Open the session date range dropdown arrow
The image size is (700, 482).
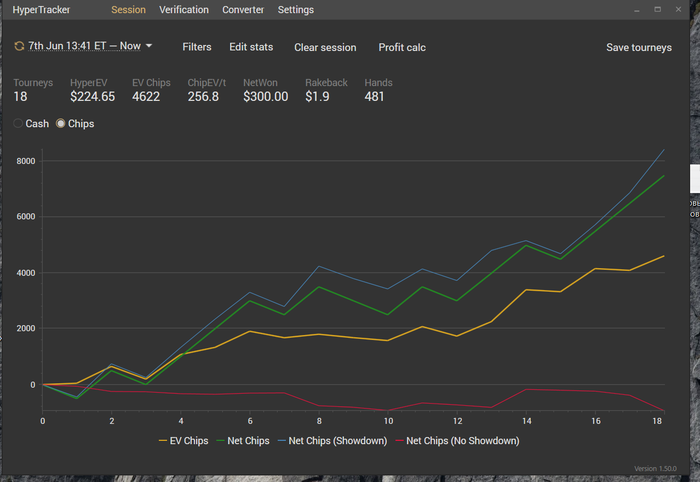point(149,46)
